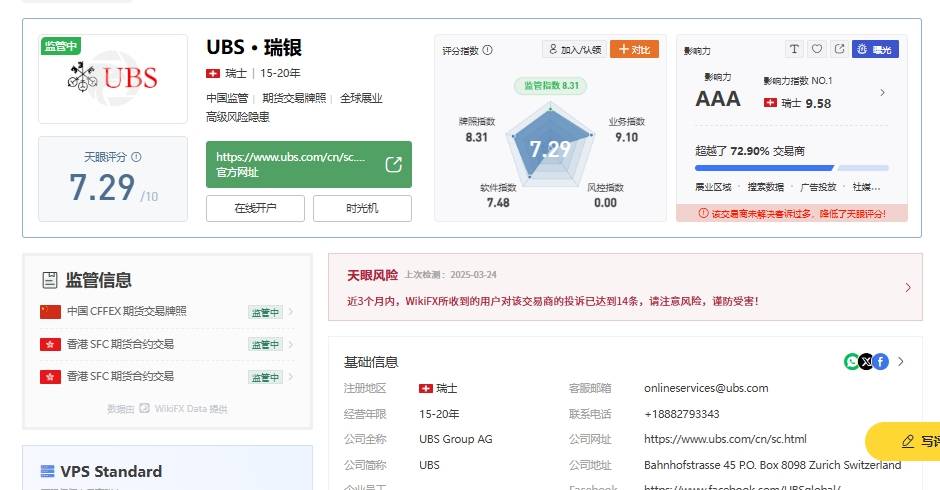The width and height of the screenshot is (940, 490).
Task: Click the 牌照指数 8.31 value
Action: [x=477, y=137]
